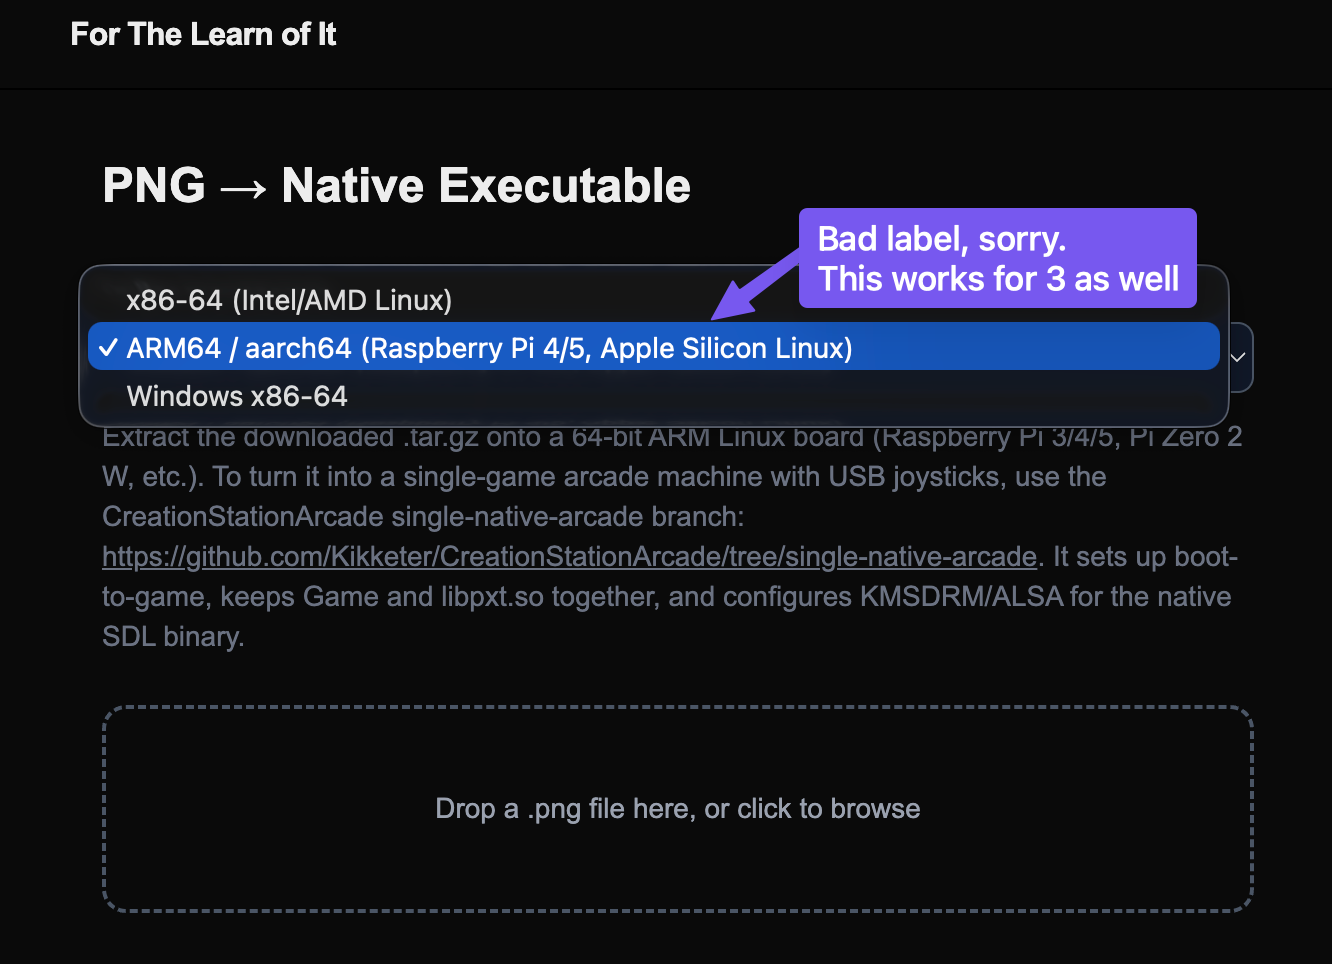The width and height of the screenshot is (1332, 964).
Task: Open the platform select via its chevron
Action: point(1238,357)
